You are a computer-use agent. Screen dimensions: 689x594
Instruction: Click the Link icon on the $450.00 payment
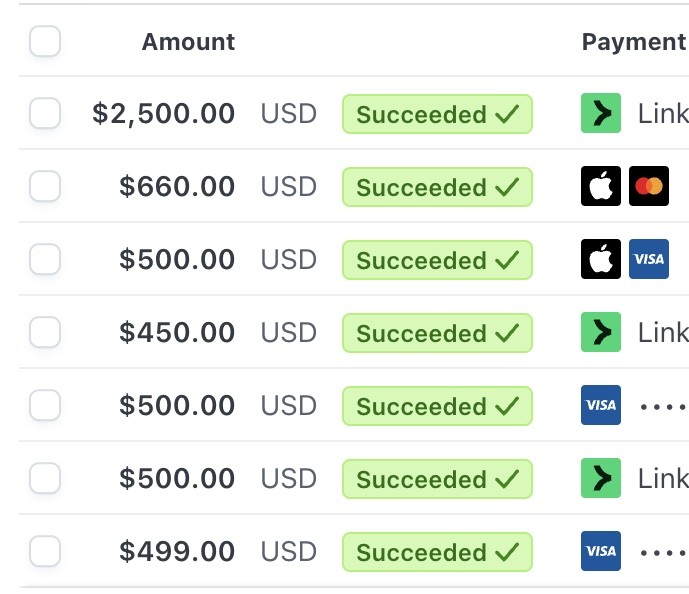click(601, 333)
